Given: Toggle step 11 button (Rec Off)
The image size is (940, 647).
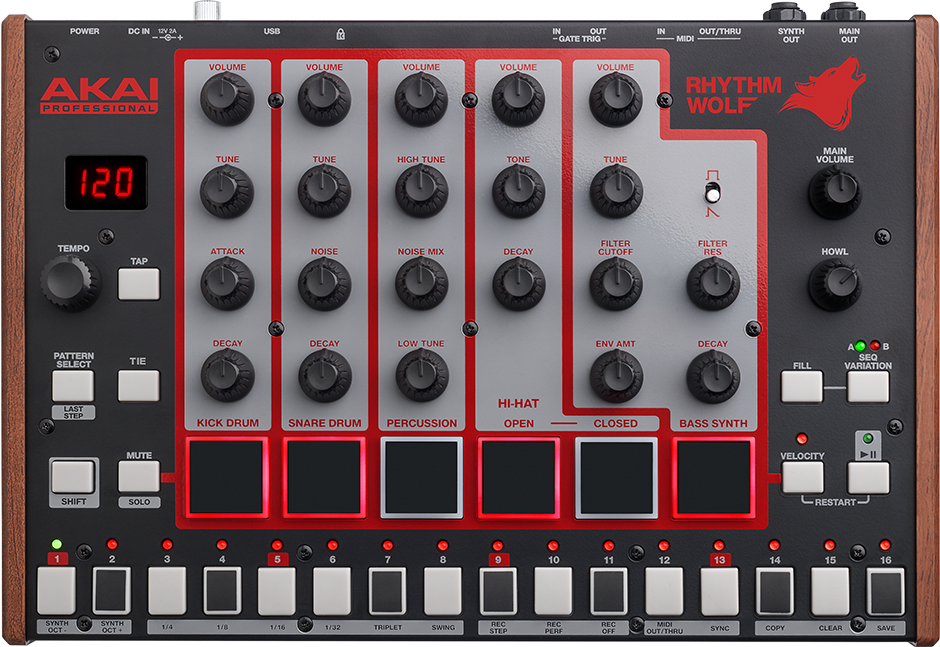Looking at the screenshot, I should [x=609, y=591].
